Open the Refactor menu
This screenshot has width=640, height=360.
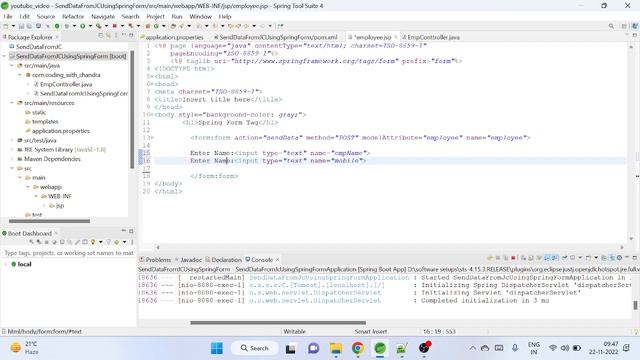(73, 16)
